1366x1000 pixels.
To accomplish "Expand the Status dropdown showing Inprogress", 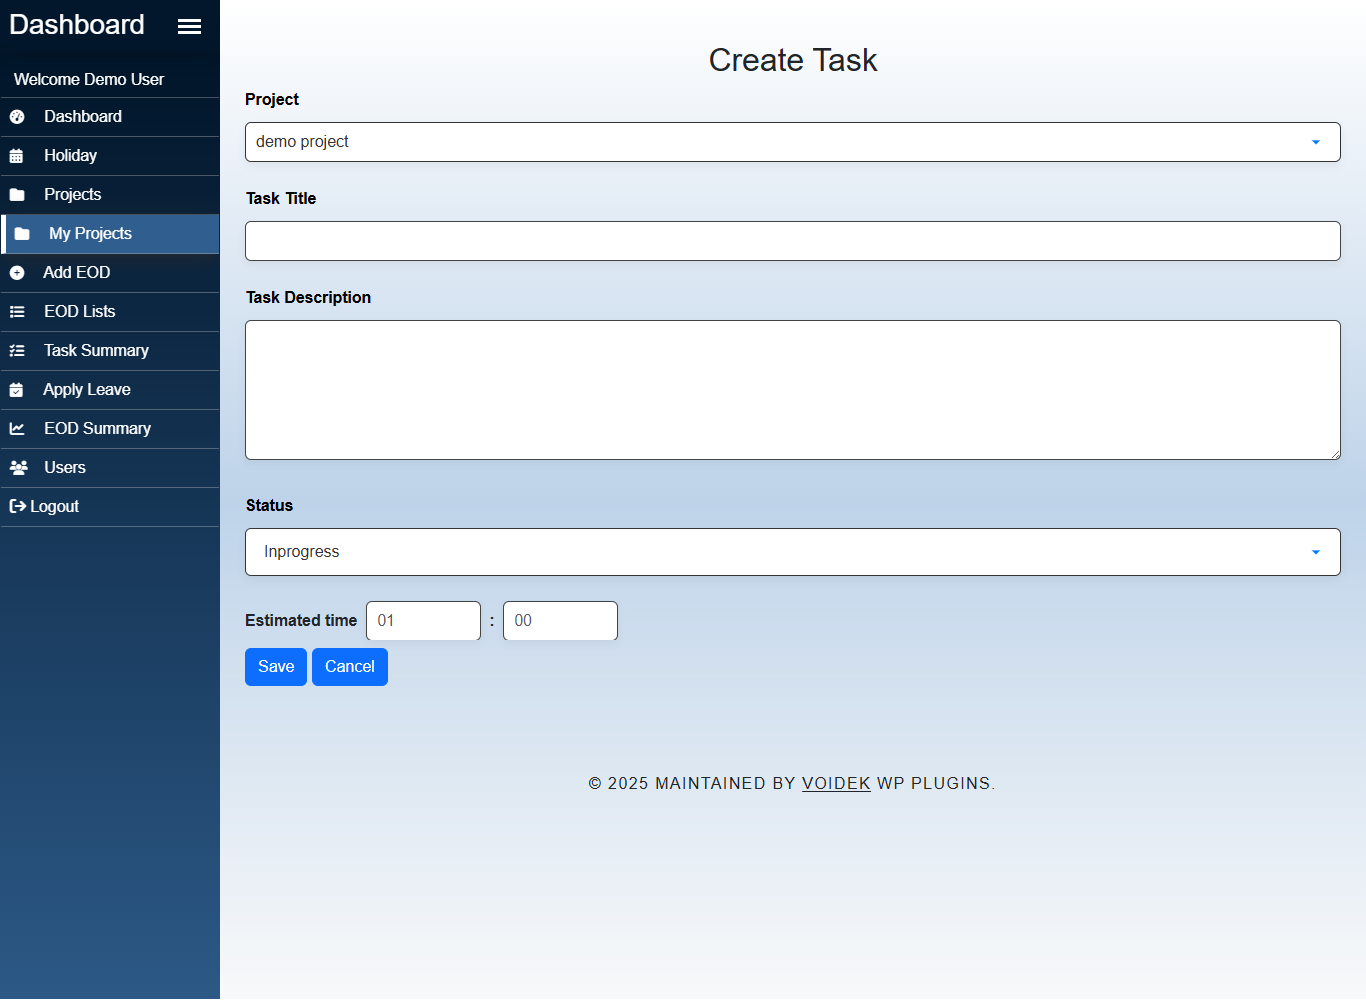I will pos(792,552).
